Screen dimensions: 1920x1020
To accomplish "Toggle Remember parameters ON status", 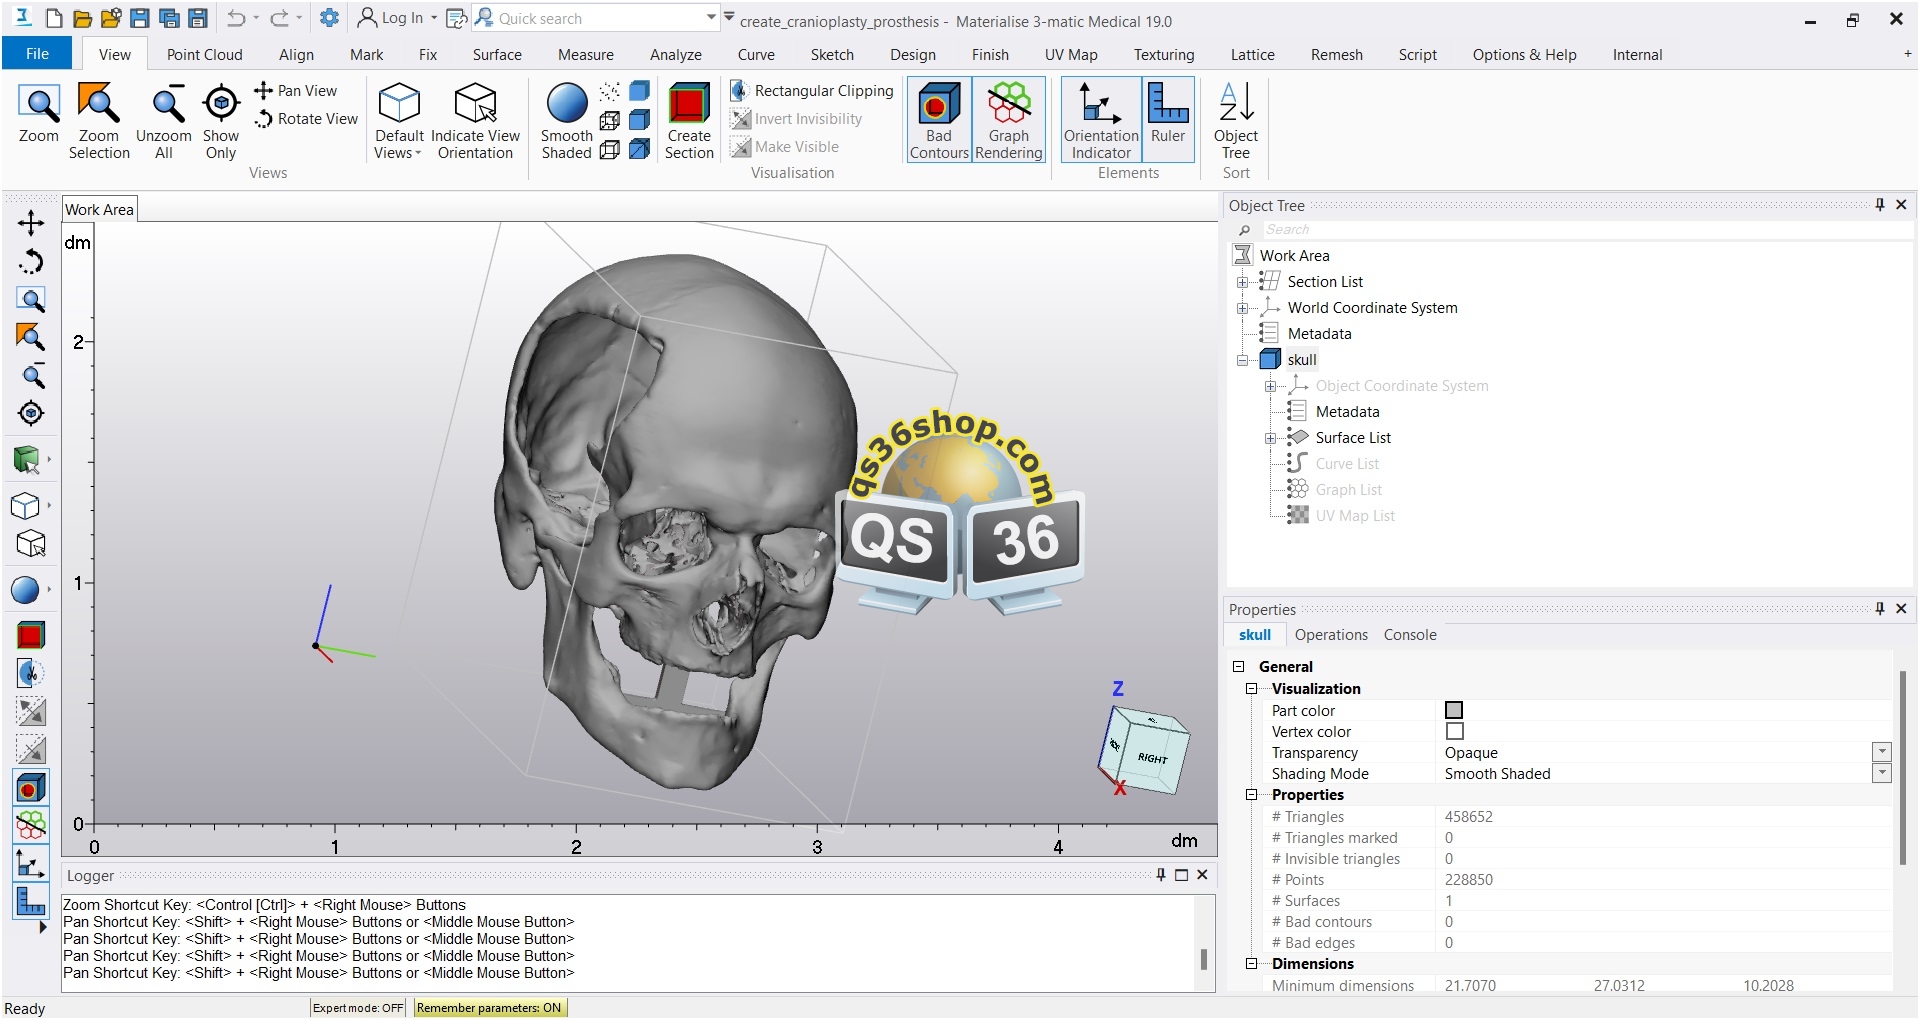I will 489,1007.
